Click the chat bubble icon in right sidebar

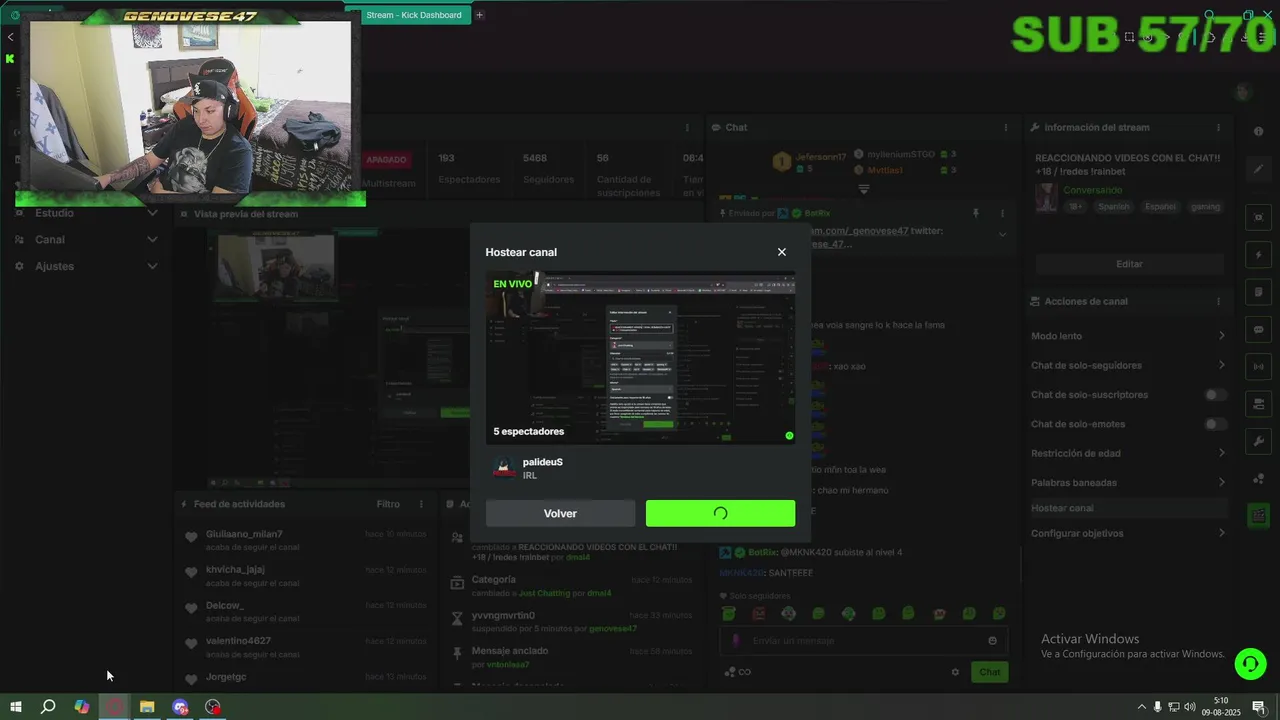(x=1259, y=329)
